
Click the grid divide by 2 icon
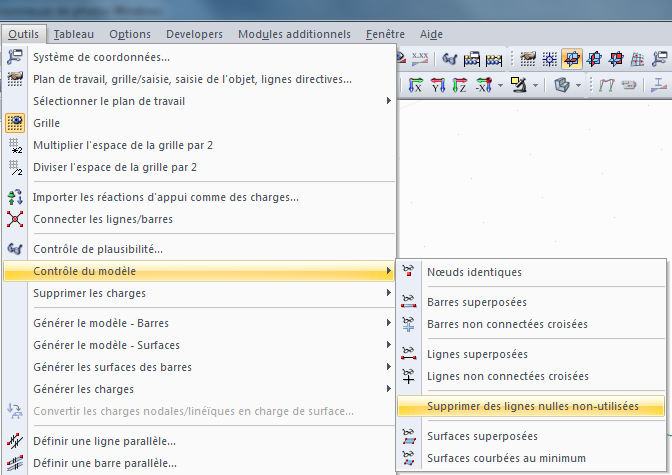[x=15, y=167]
